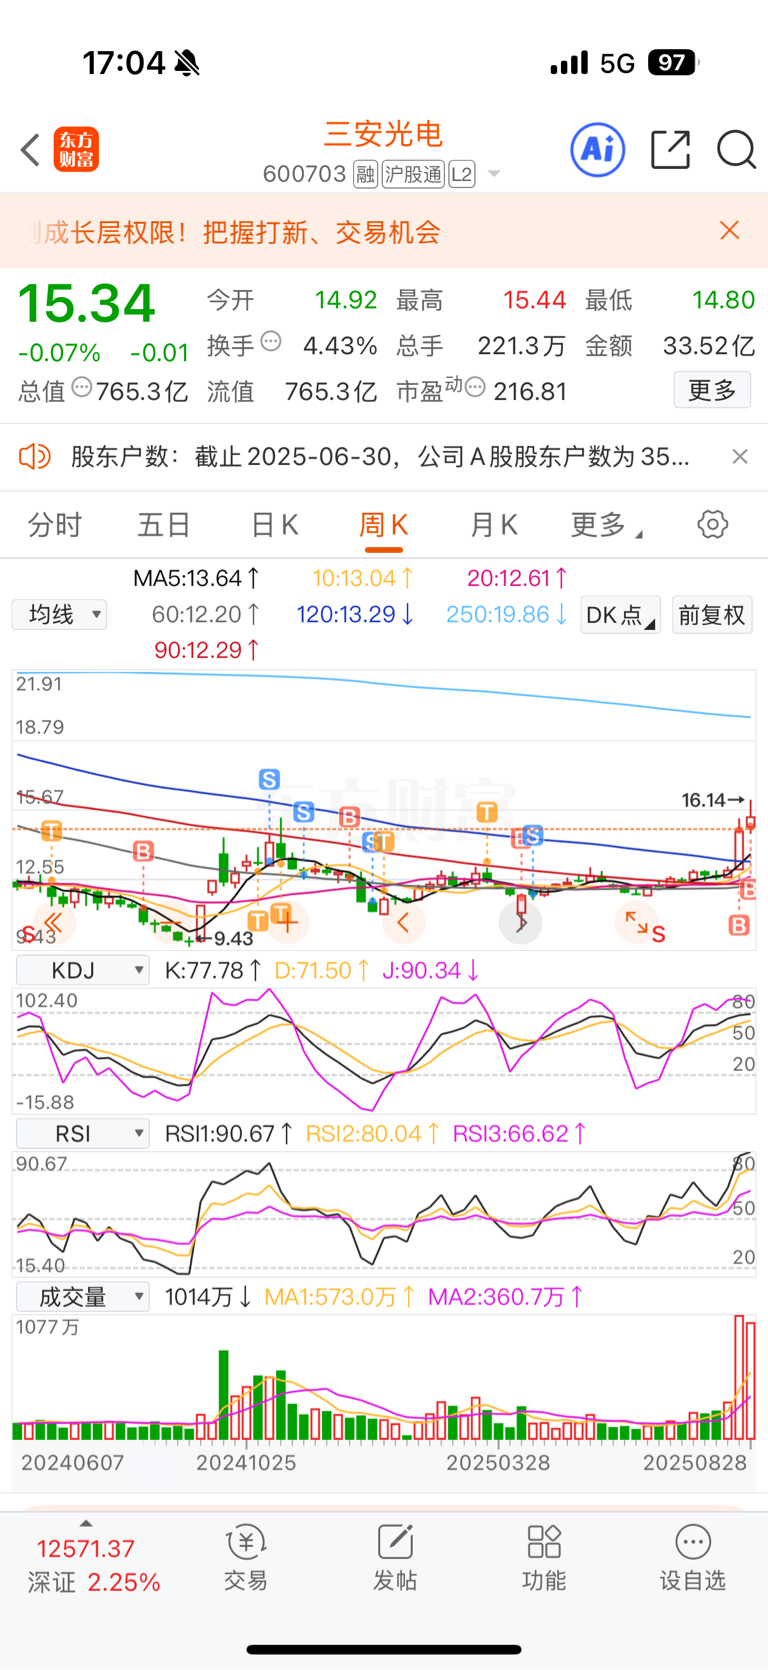Open the RSI indicator dropdown
Image resolution: width=768 pixels, height=1670 pixels.
click(82, 1133)
